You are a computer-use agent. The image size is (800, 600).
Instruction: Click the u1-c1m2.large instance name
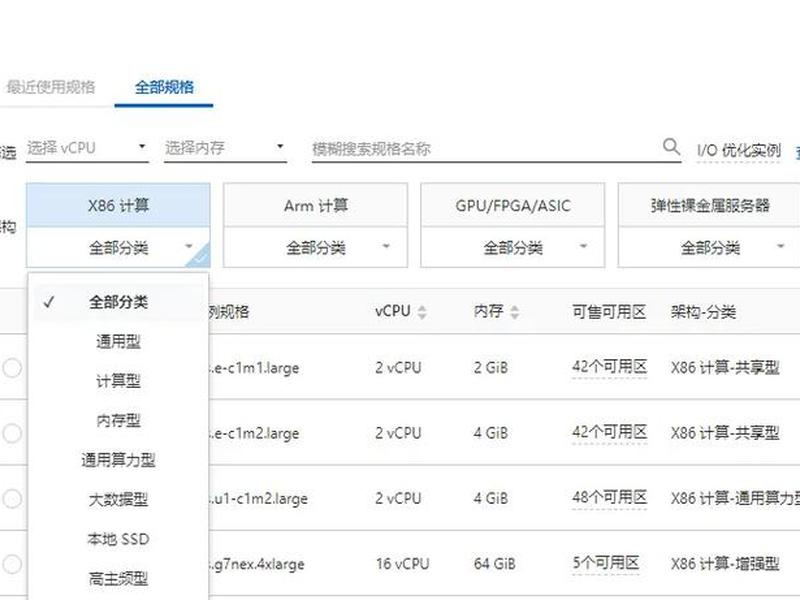(259, 498)
